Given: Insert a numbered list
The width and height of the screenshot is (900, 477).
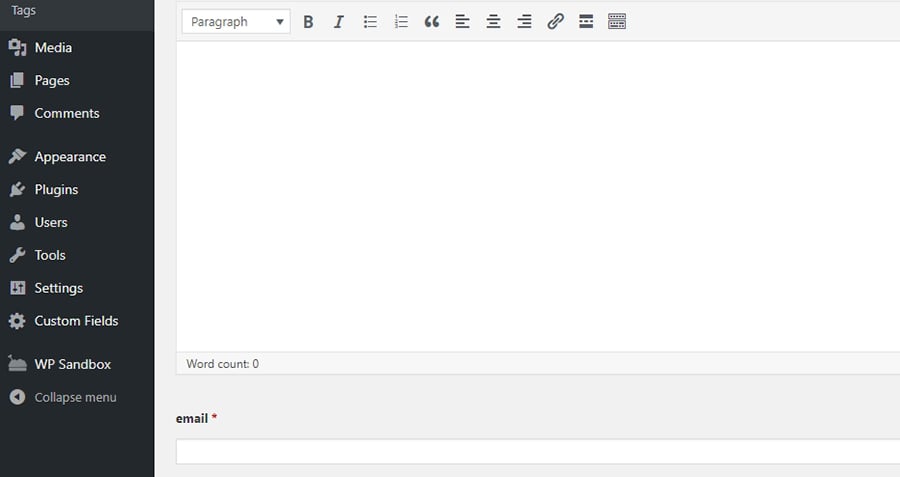Looking at the screenshot, I should (x=401, y=22).
